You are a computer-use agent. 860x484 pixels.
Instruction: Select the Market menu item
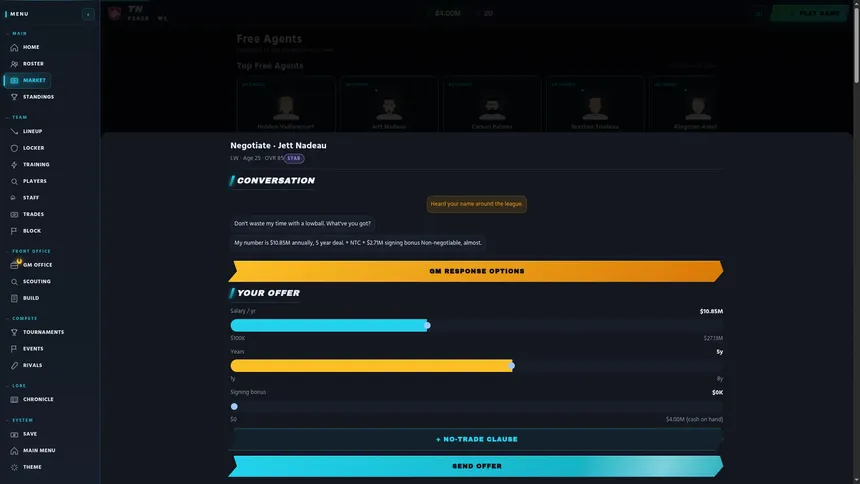27,81
